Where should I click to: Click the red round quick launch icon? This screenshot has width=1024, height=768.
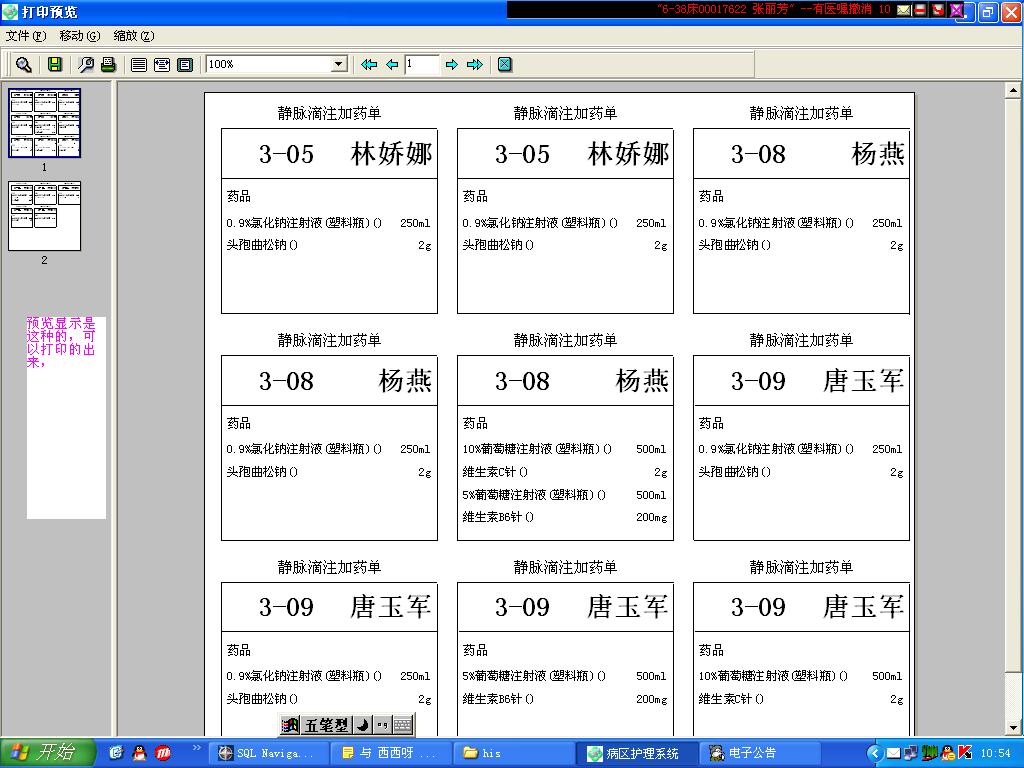[163, 753]
